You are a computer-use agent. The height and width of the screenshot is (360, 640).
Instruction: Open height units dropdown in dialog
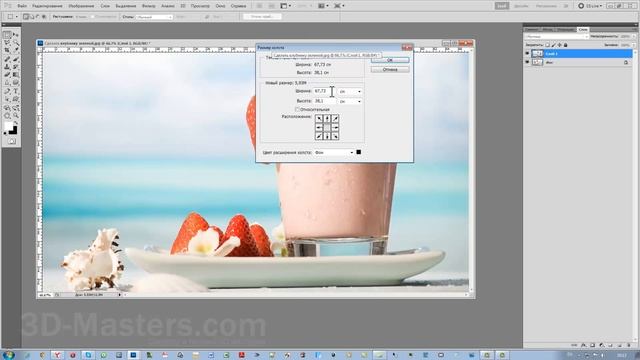tap(350, 101)
